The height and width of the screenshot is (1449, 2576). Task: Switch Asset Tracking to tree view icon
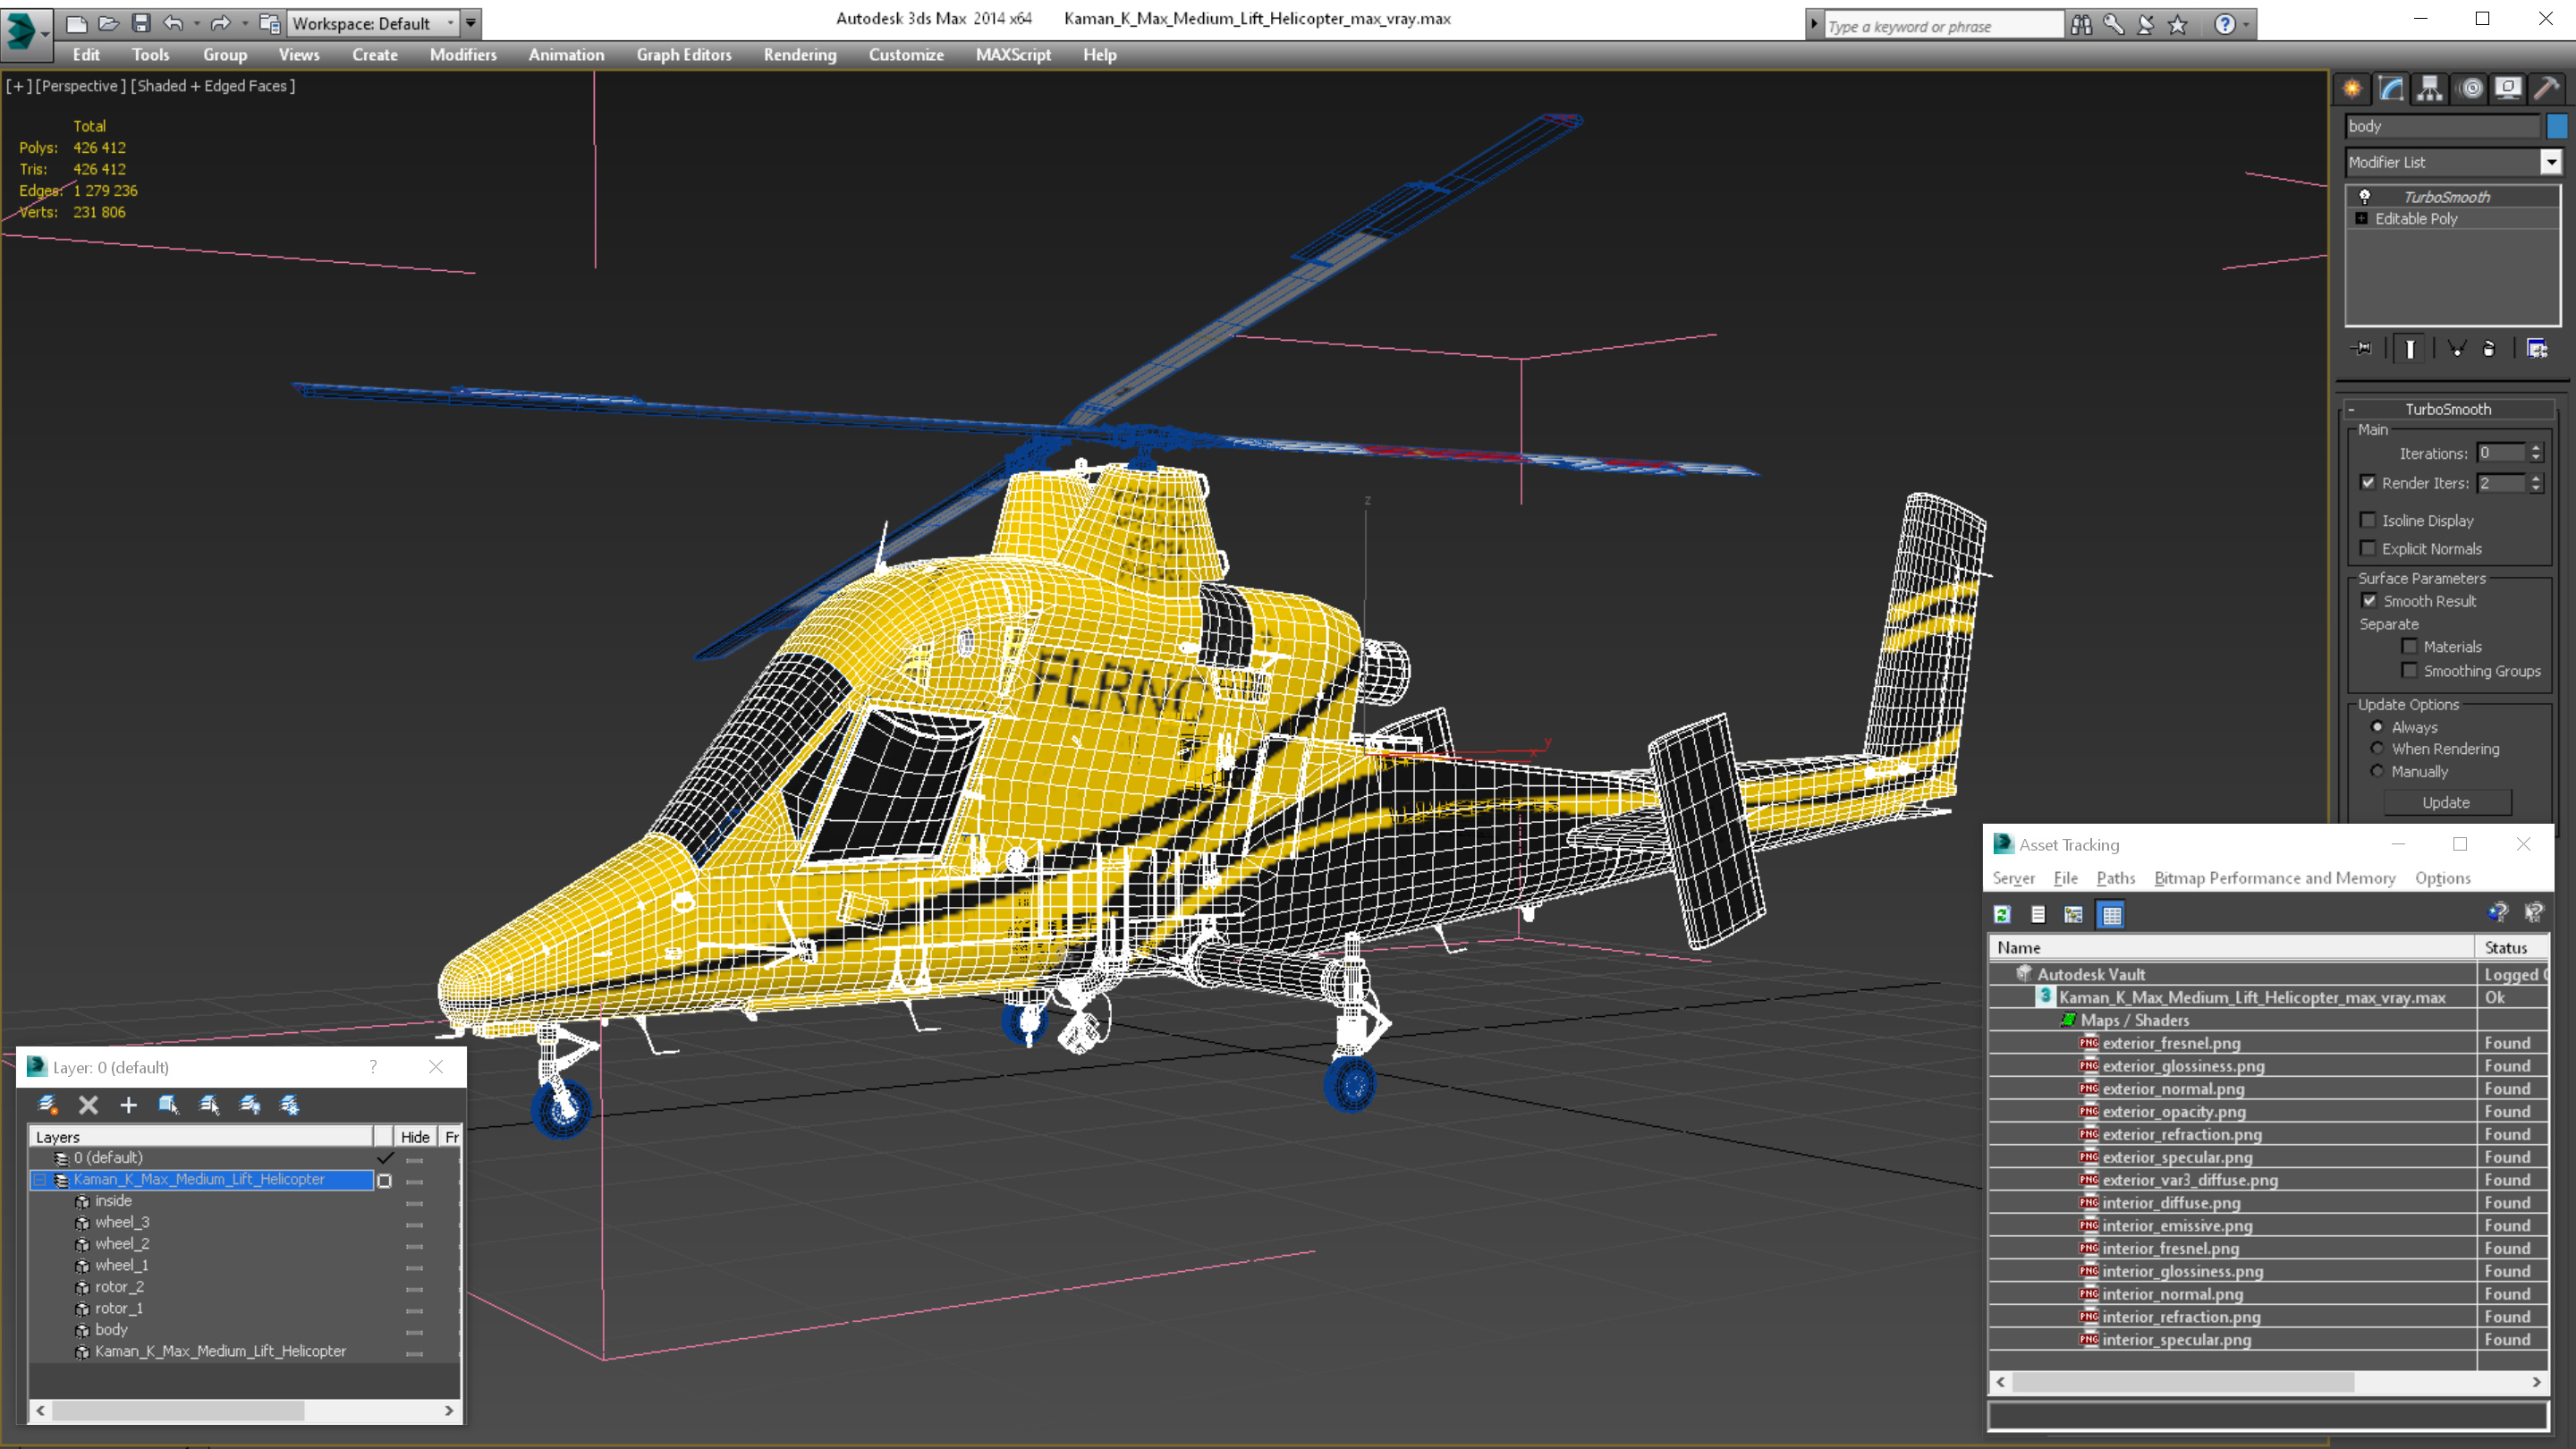point(2074,914)
